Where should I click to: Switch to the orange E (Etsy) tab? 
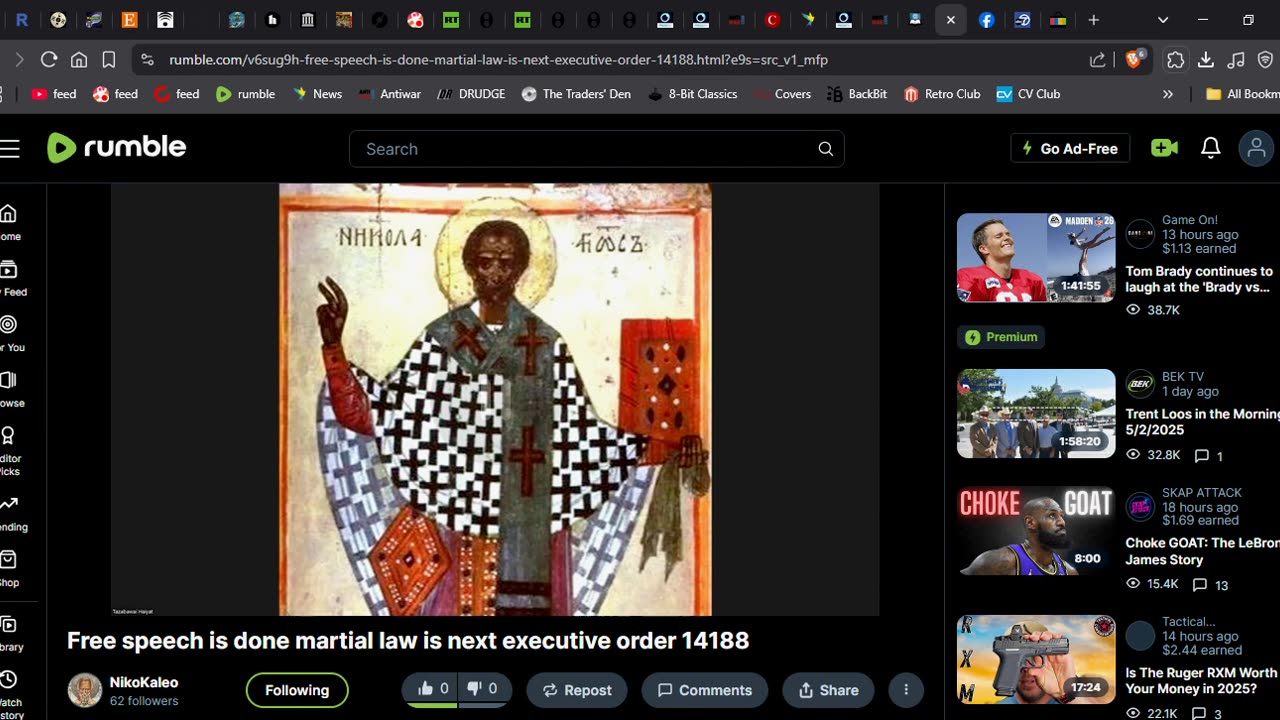click(129, 20)
